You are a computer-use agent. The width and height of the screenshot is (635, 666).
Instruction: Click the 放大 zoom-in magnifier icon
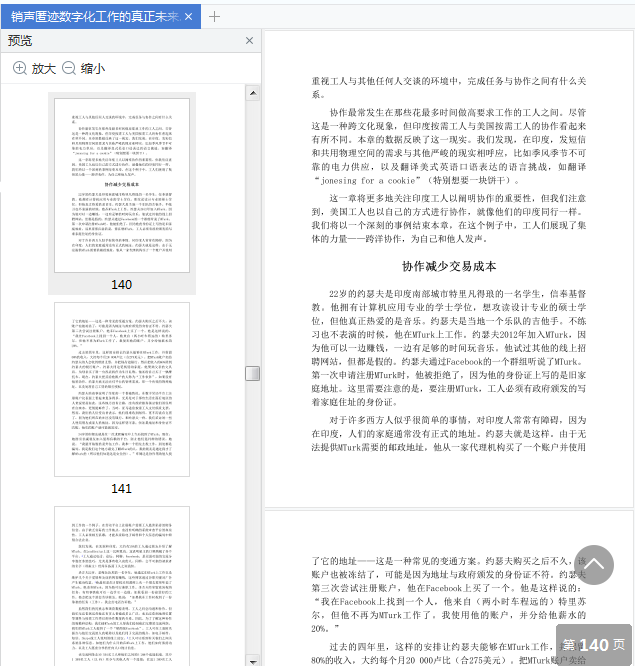[20, 68]
